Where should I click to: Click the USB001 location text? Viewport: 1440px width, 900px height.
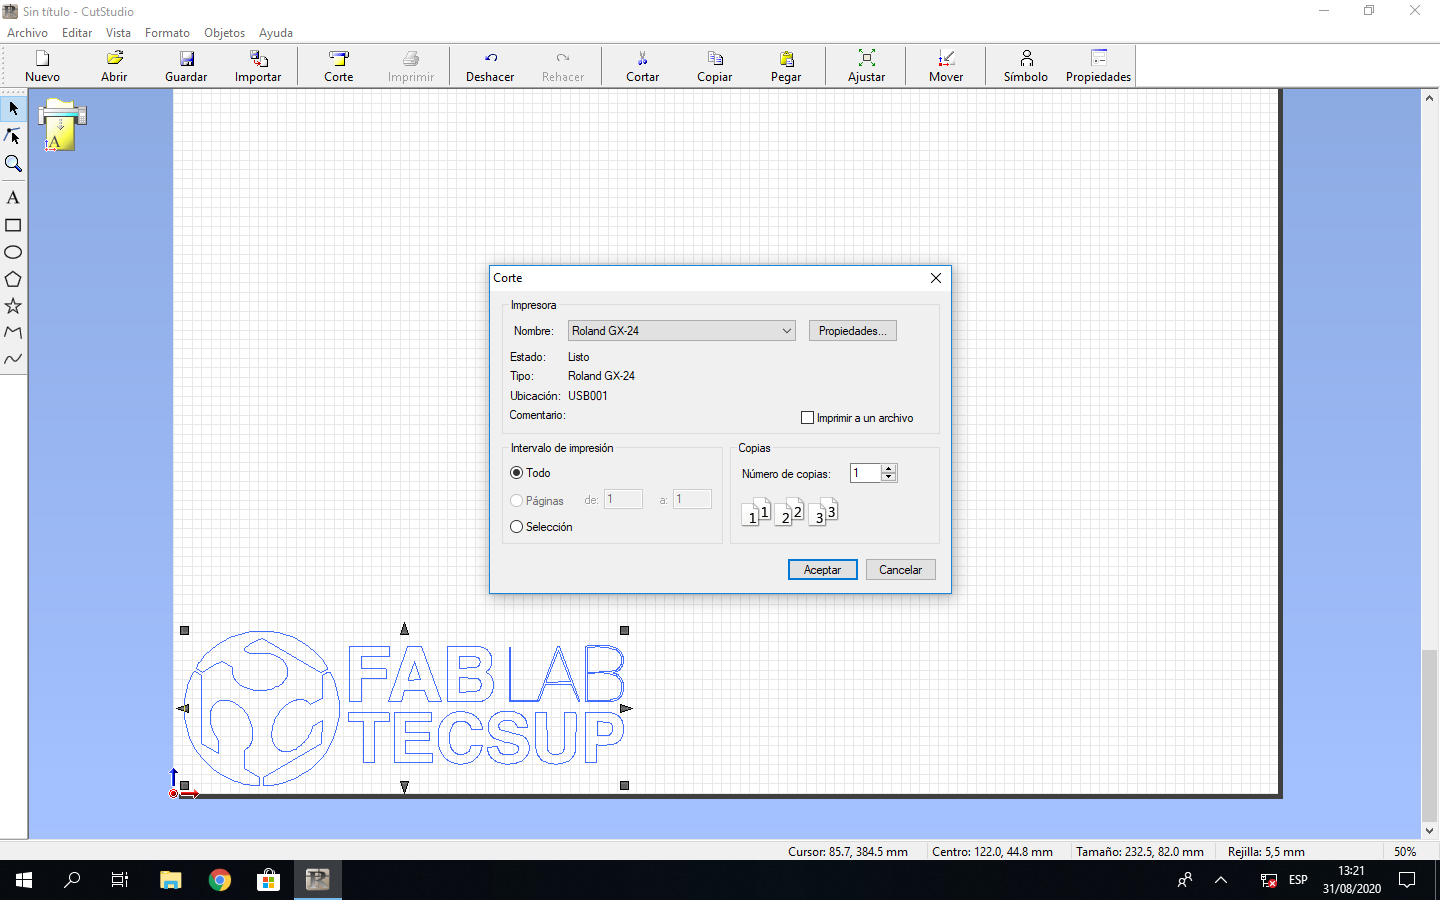tap(588, 396)
